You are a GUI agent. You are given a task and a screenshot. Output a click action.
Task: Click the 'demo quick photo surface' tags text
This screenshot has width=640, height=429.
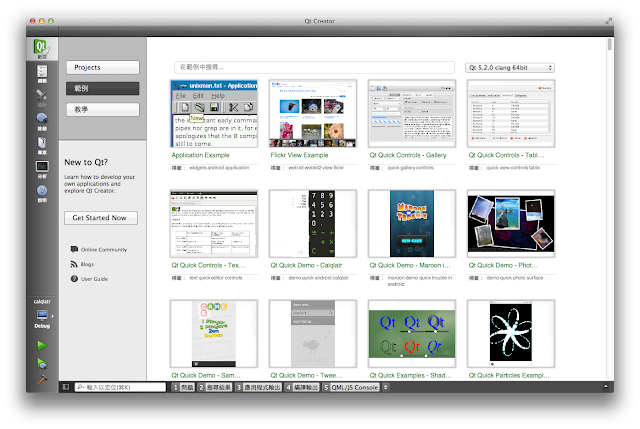coord(515,278)
